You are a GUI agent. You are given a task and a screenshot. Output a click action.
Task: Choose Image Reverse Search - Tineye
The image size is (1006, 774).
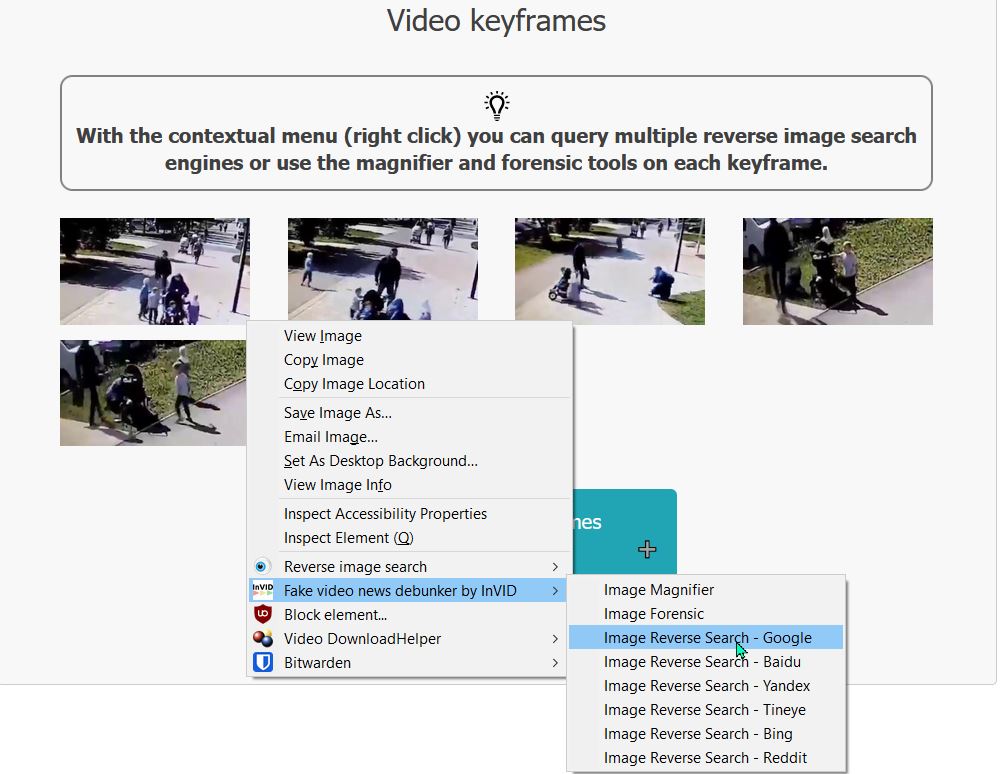tap(706, 709)
